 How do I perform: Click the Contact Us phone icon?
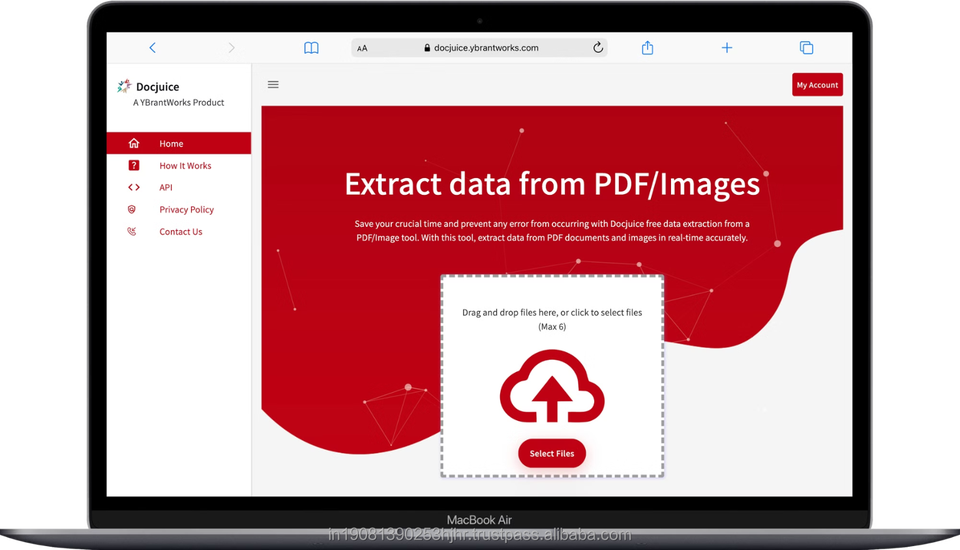(x=132, y=232)
